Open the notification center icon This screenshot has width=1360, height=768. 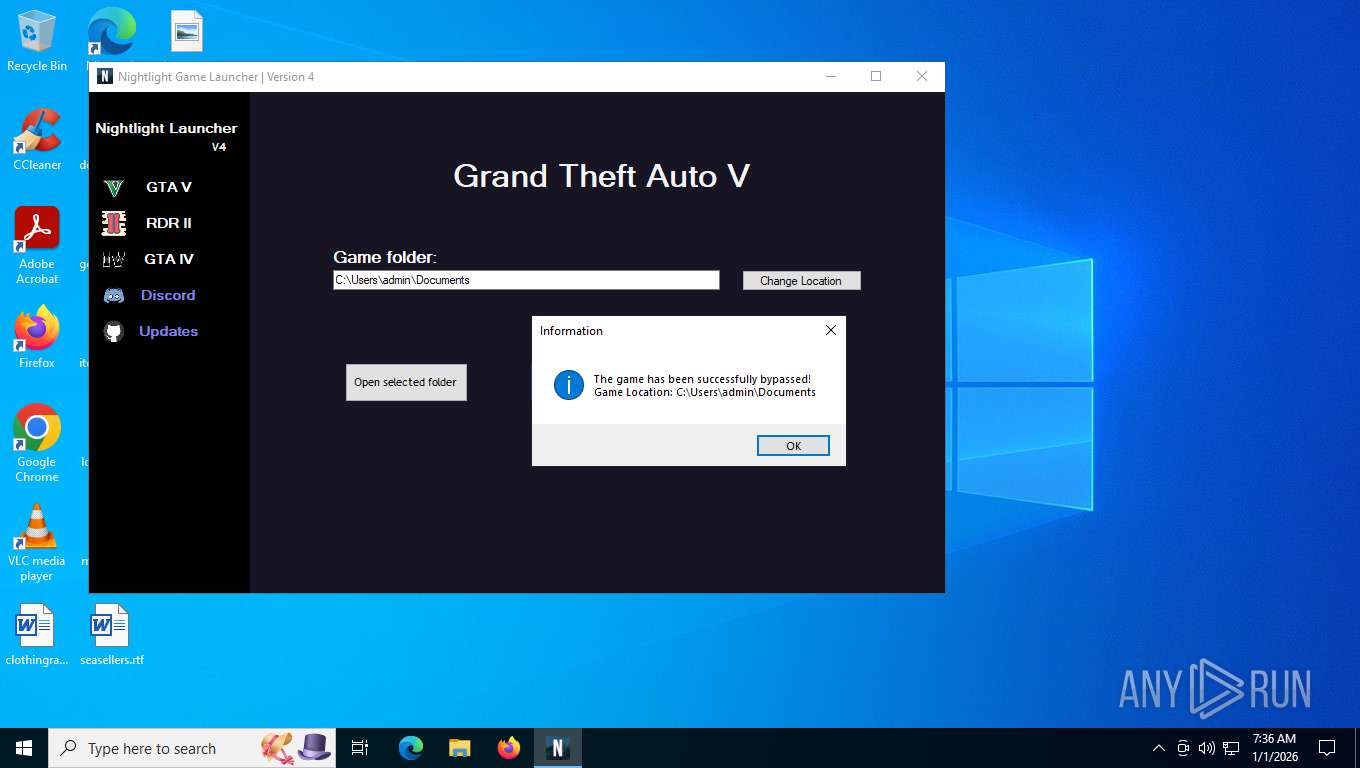pyautogui.click(x=1327, y=748)
